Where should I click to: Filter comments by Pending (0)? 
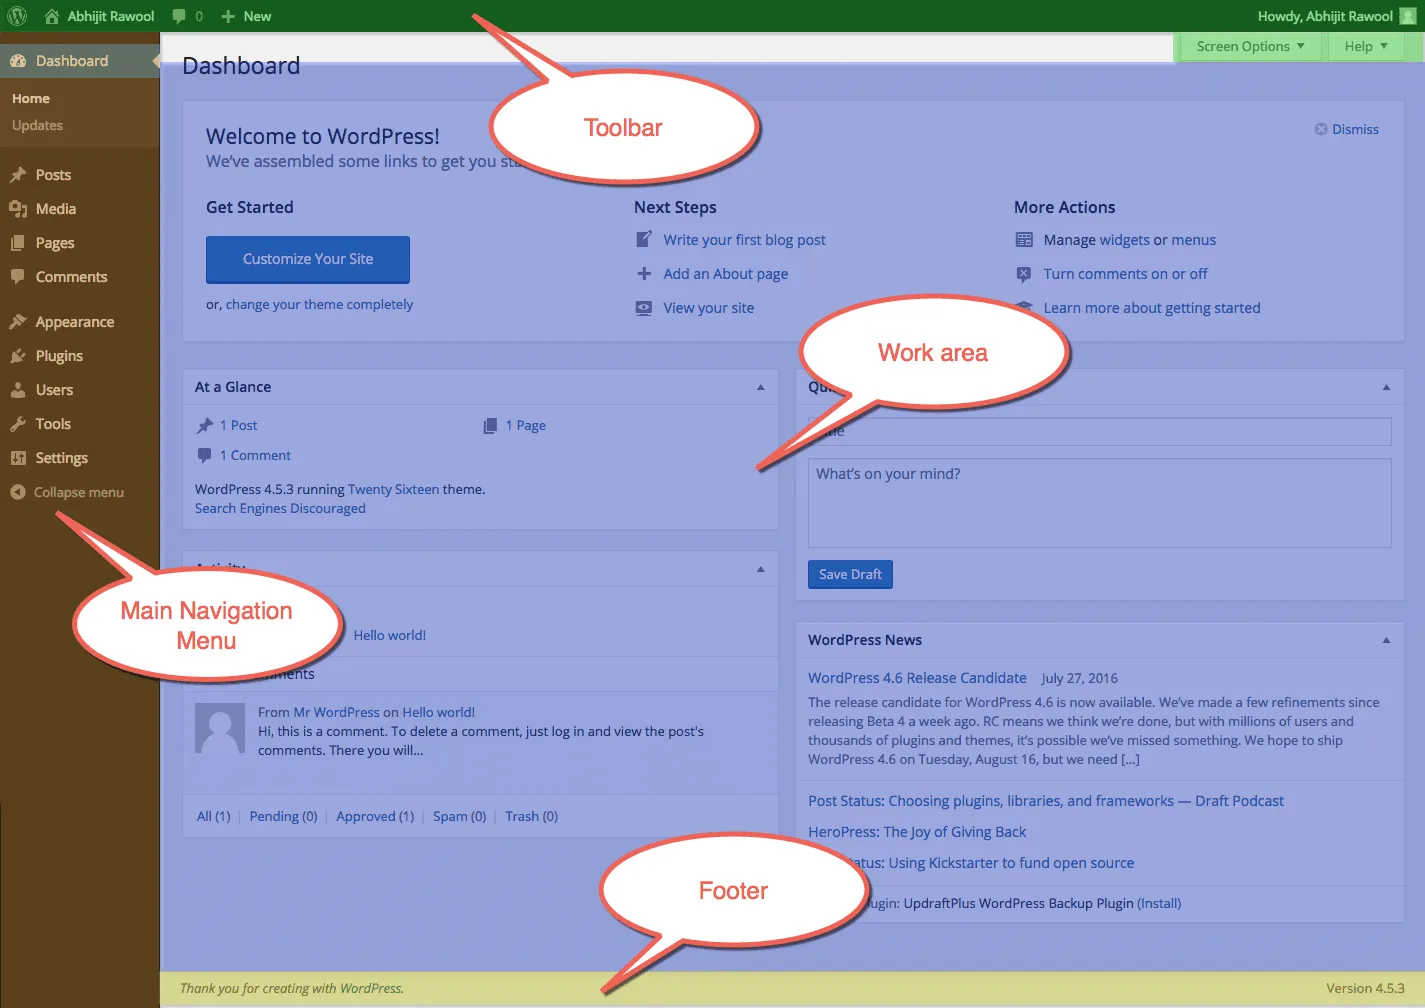(x=283, y=817)
